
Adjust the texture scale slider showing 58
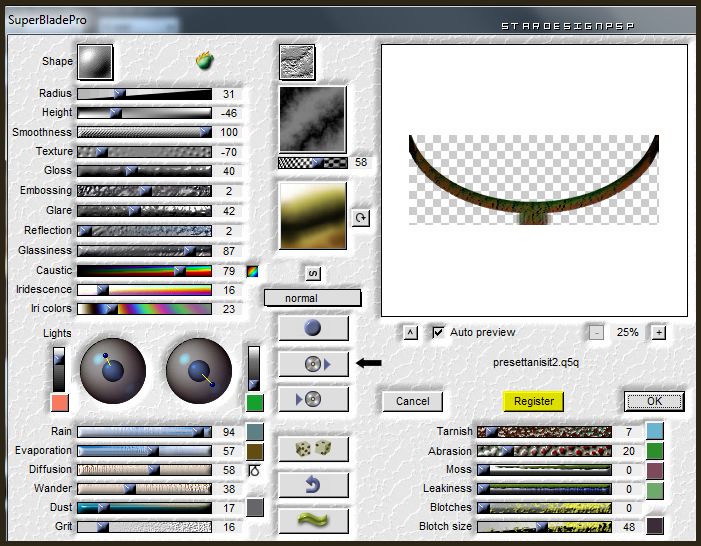click(x=312, y=163)
